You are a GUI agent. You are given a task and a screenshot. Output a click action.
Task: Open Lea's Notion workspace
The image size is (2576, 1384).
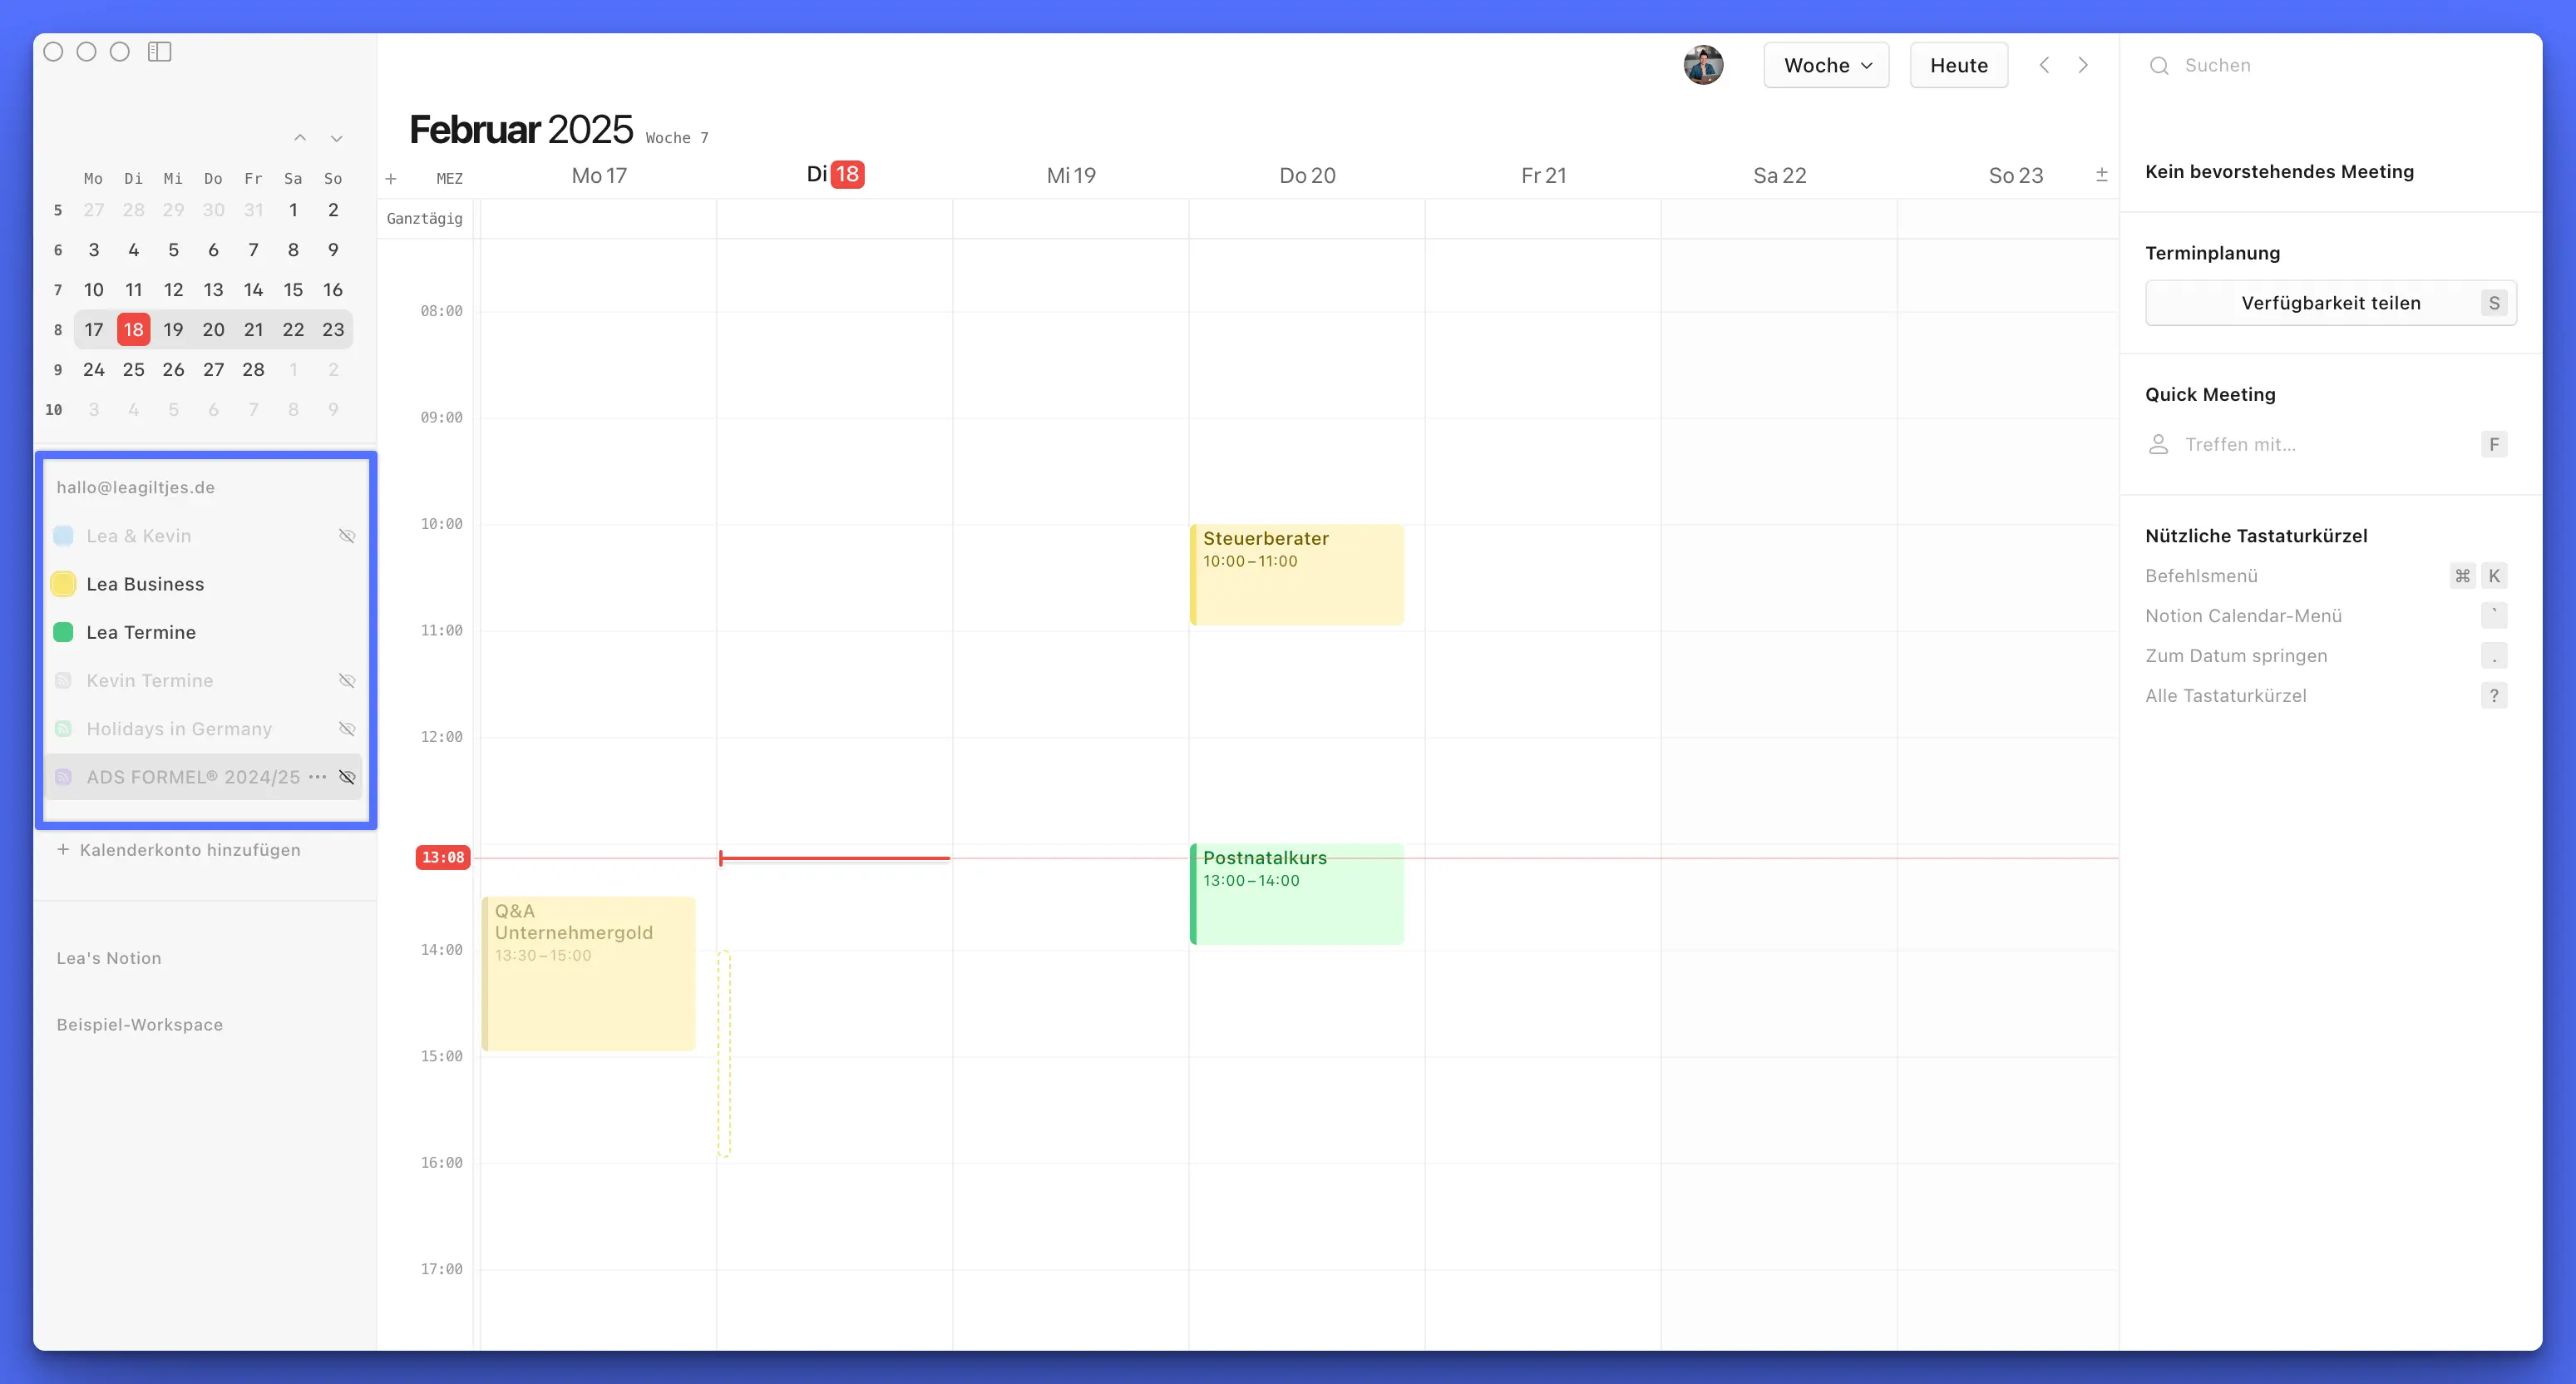(x=109, y=958)
